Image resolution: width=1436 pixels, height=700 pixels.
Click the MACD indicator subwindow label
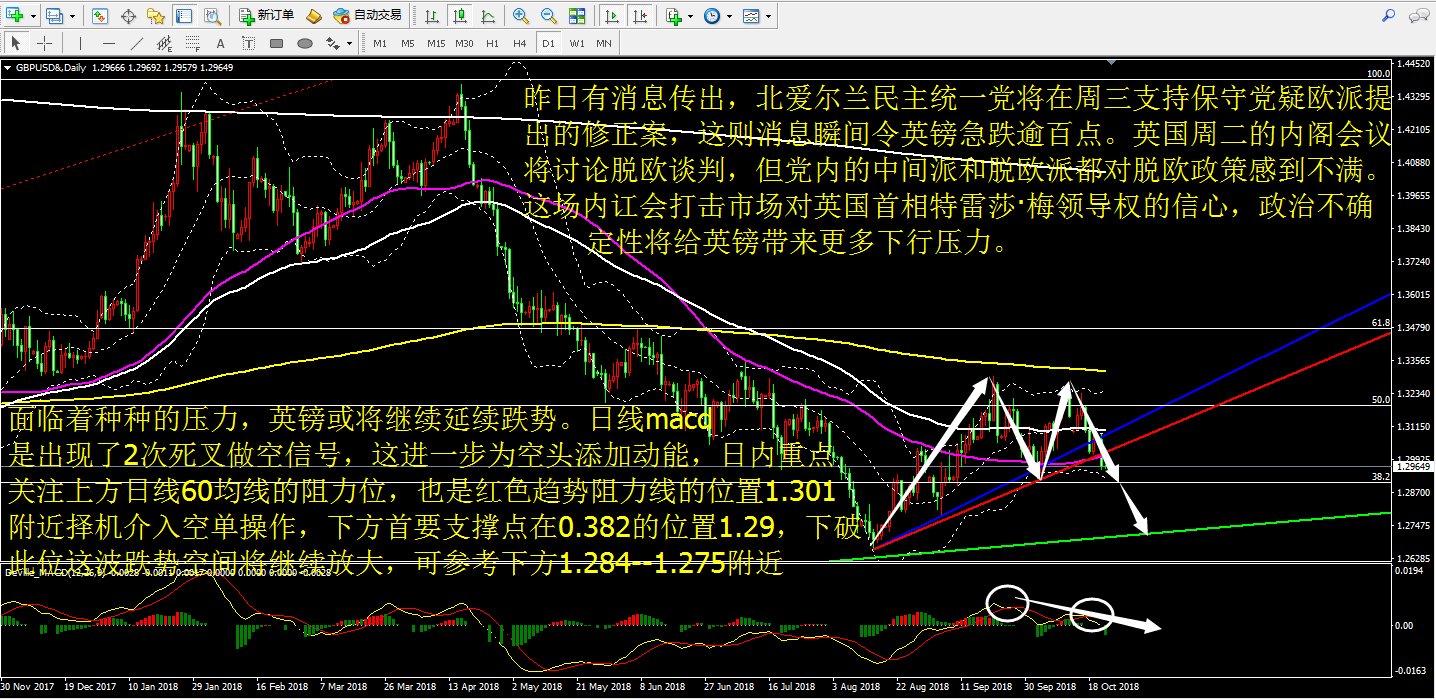pyautogui.click(x=60, y=572)
